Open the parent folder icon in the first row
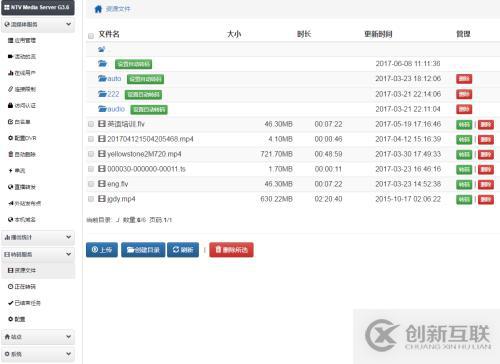This screenshot has height=364, width=500. click(102, 49)
